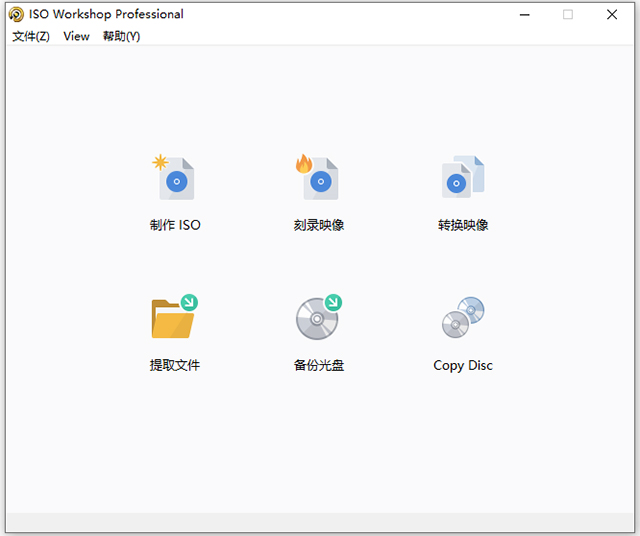Start the 备份光盘 backup disc icon
Screen dimensions: 640x536
point(319,317)
